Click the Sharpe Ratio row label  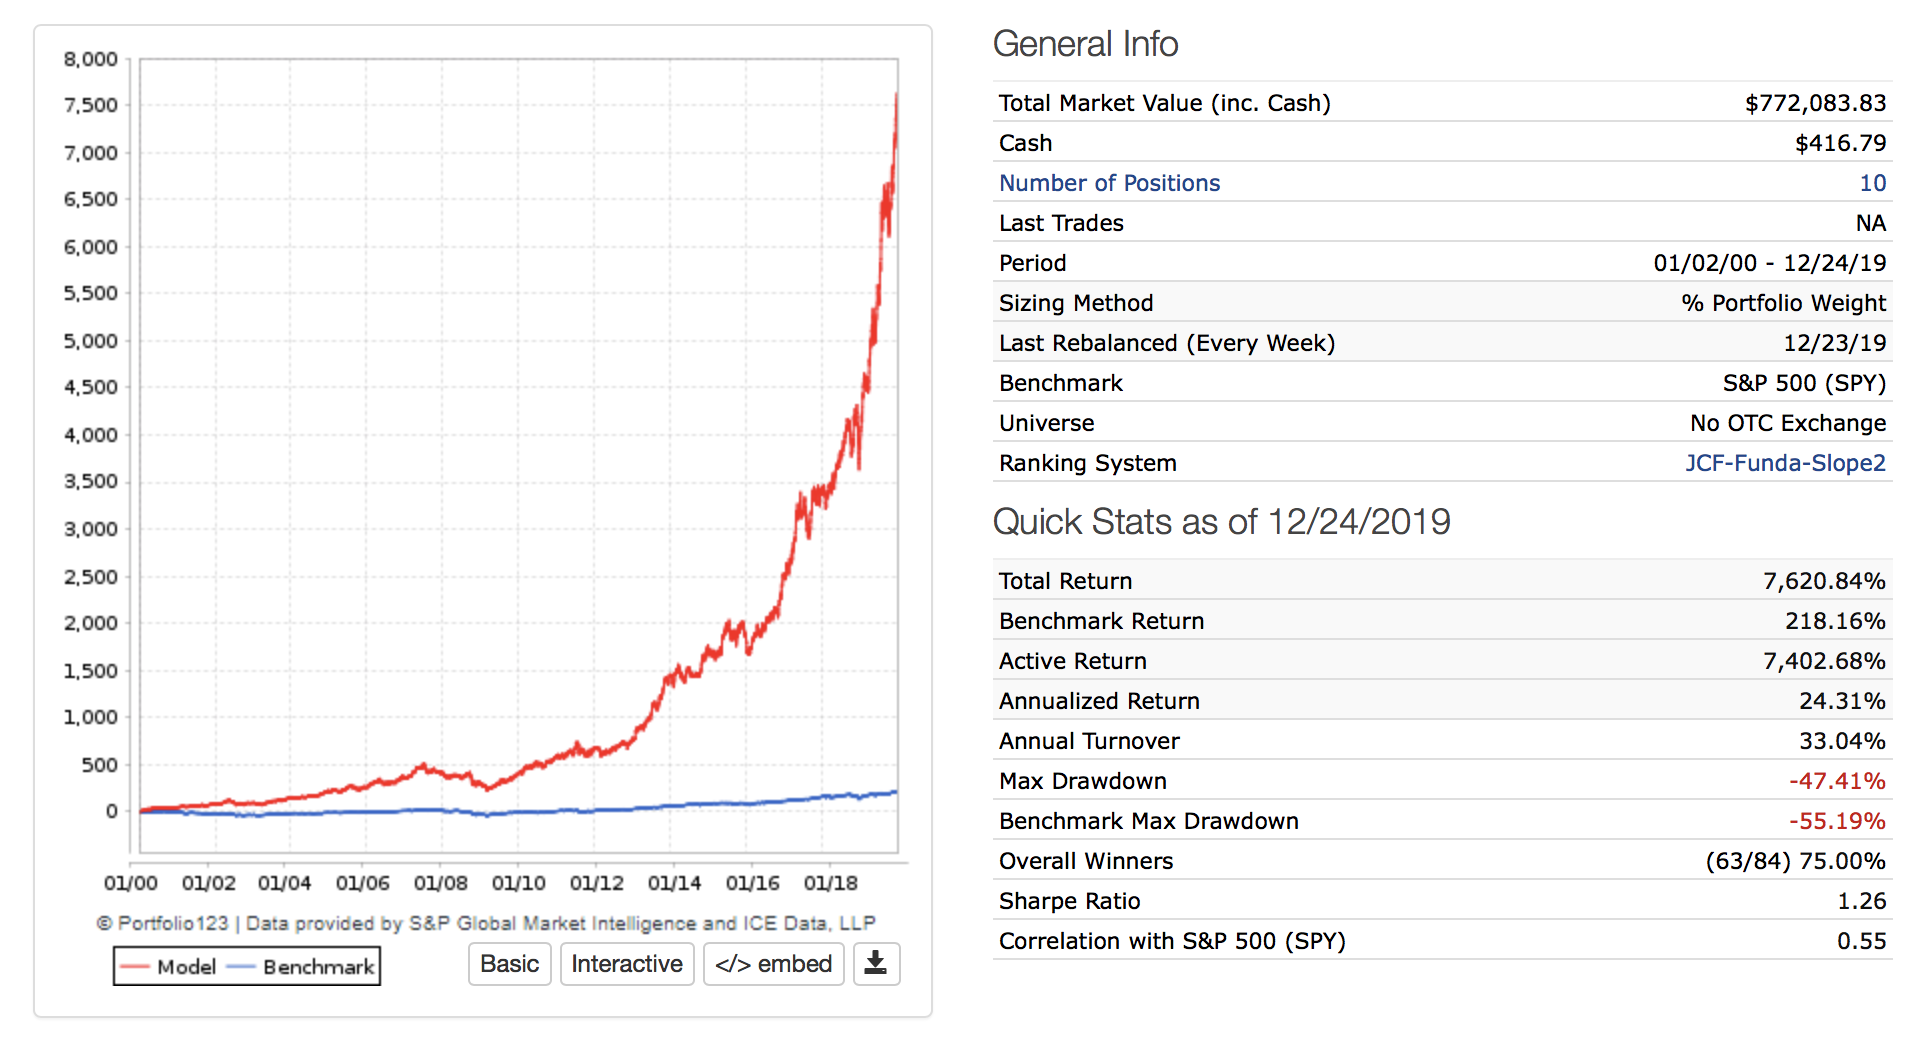coord(1069,901)
